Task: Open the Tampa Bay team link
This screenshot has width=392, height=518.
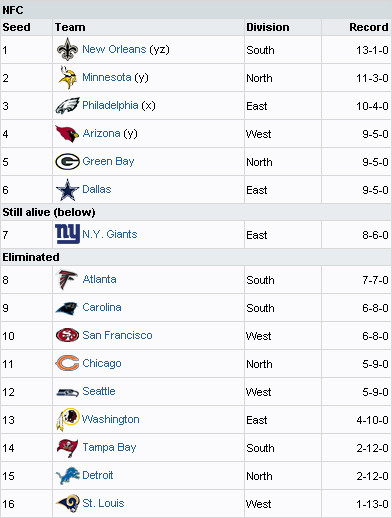Action: 109,447
